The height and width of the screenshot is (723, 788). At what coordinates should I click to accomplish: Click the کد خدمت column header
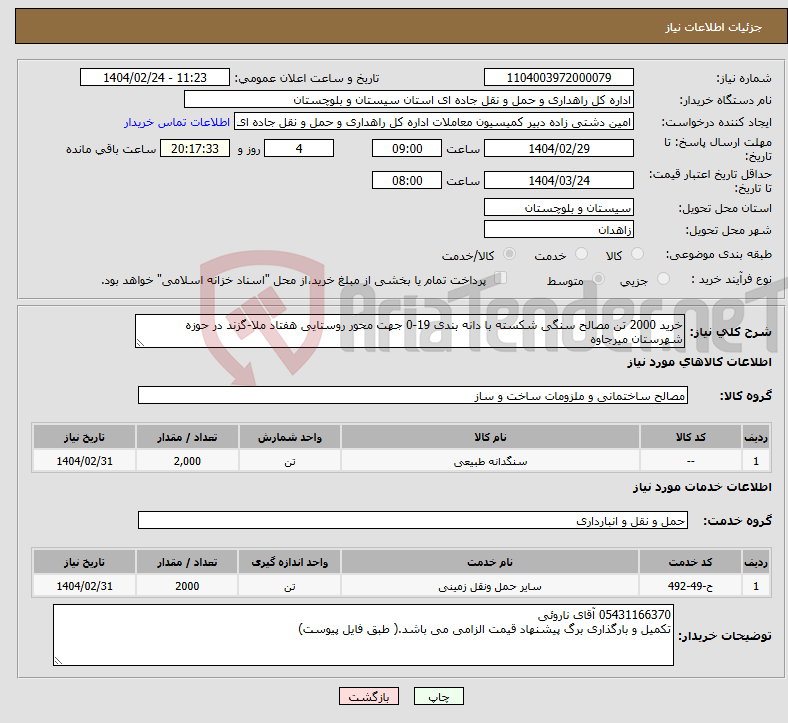point(690,562)
